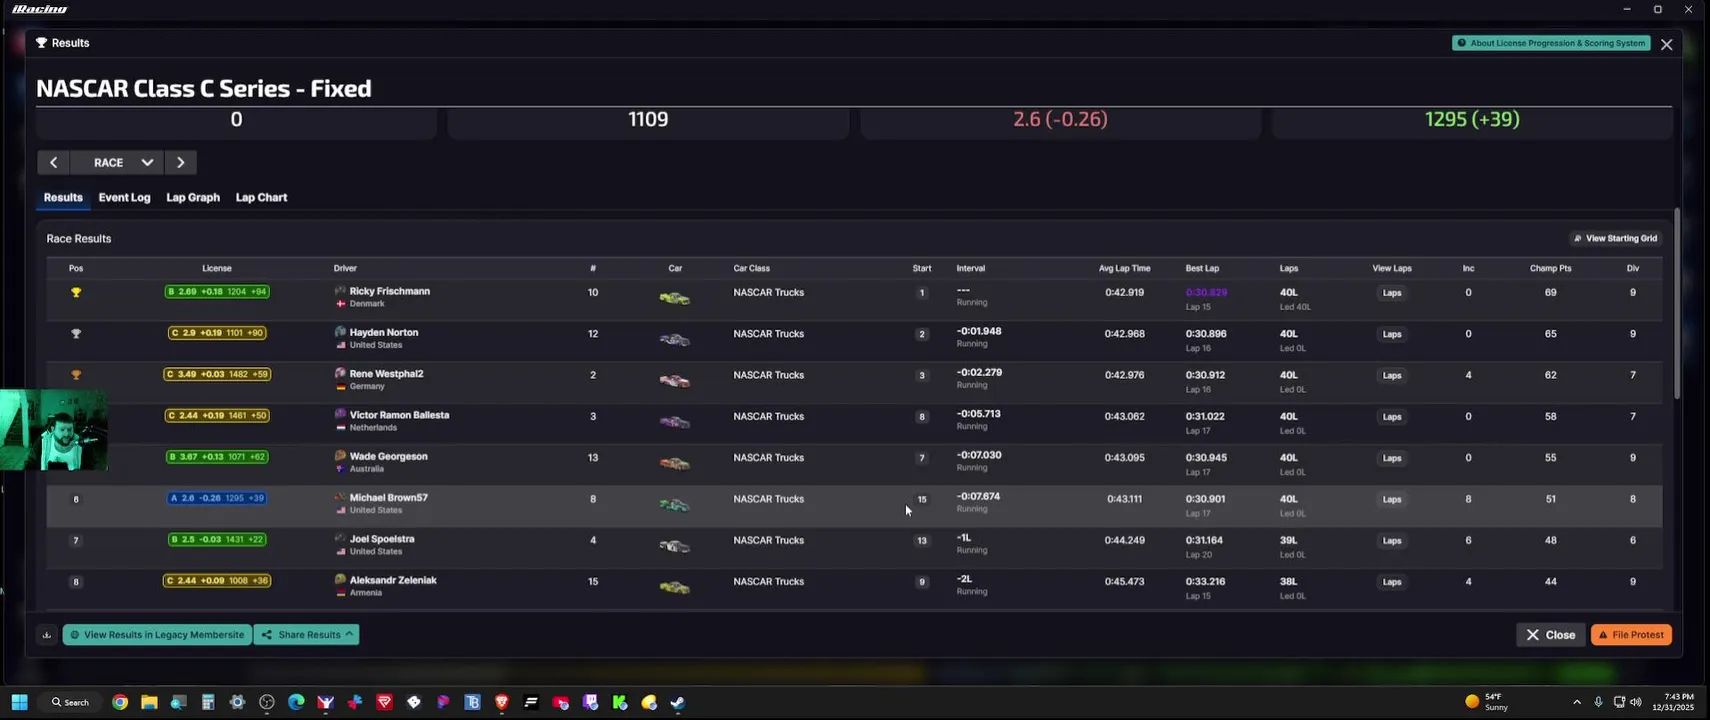Click the bronze third-place trophy icon
This screenshot has width=1710, height=720.
pyautogui.click(x=76, y=375)
